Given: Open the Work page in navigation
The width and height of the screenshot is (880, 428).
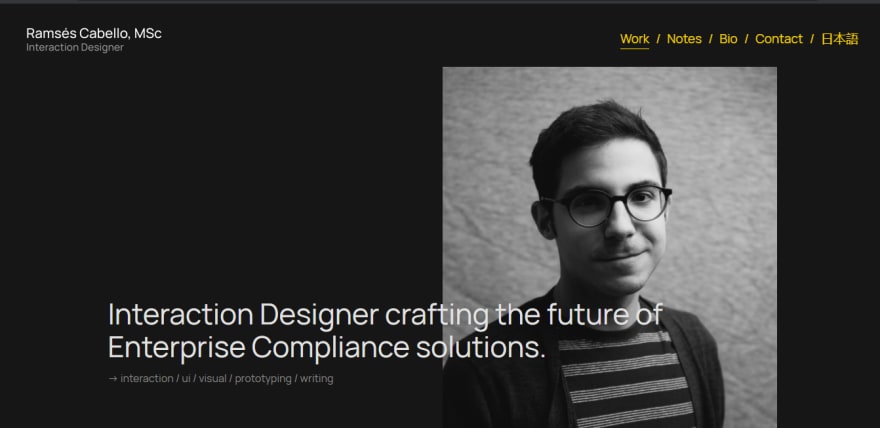Looking at the screenshot, I should (634, 39).
